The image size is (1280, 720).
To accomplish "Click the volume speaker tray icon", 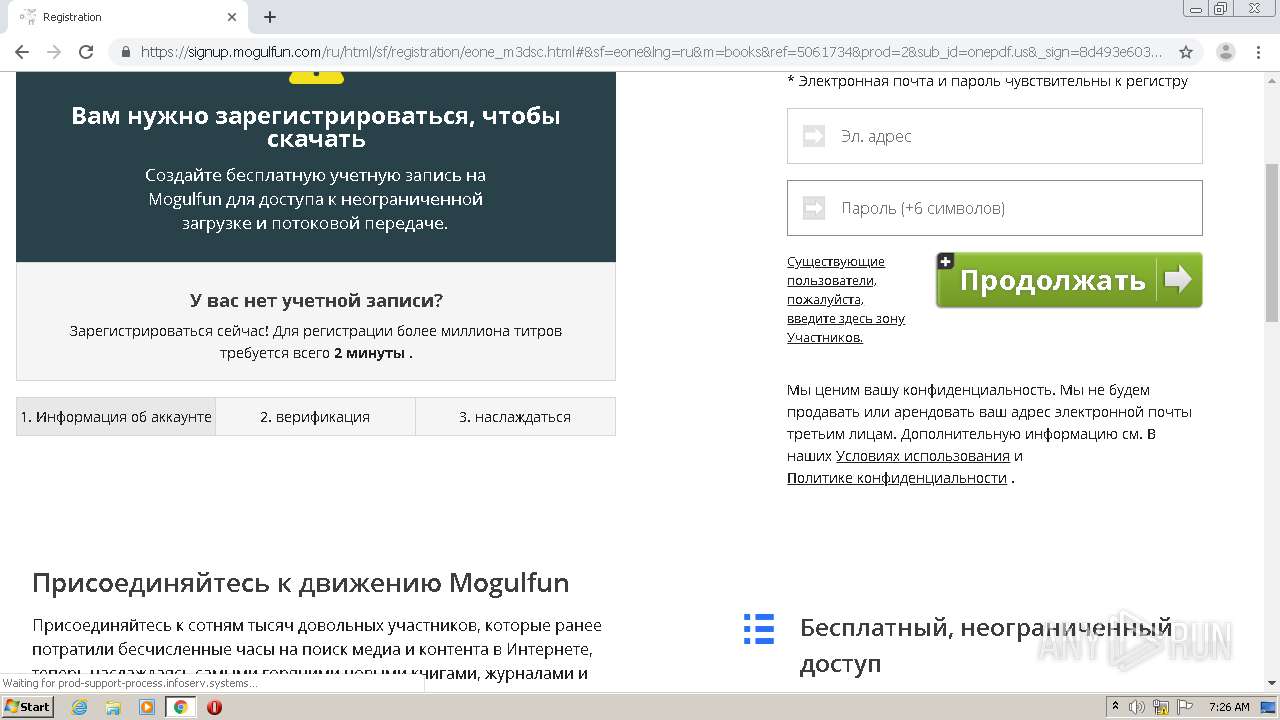I will [x=1137, y=707].
